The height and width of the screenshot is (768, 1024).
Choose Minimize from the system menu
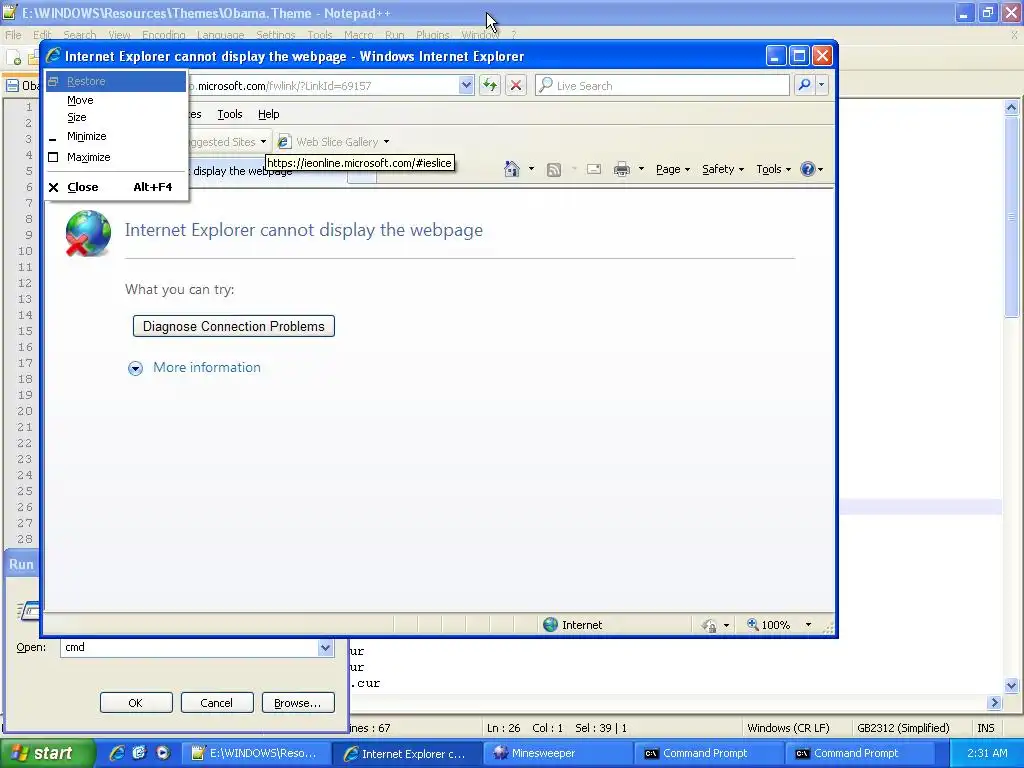pyautogui.click(x=116, y=136)
